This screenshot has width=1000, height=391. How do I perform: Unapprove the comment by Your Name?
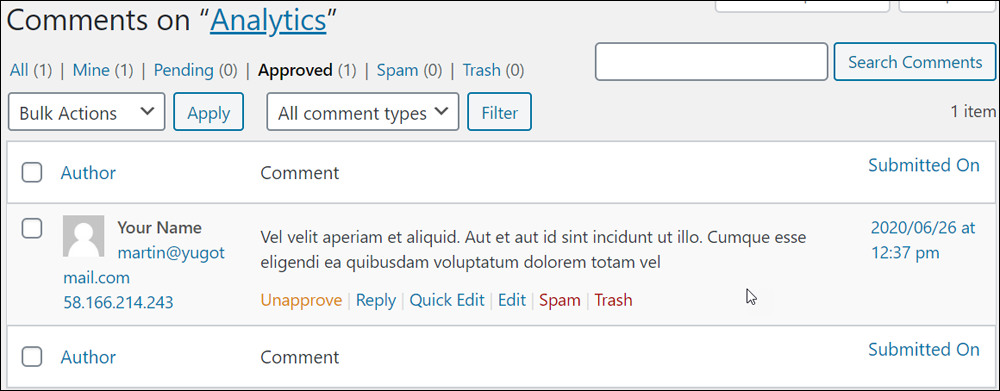pyautogui.click(x=302, y=300)
